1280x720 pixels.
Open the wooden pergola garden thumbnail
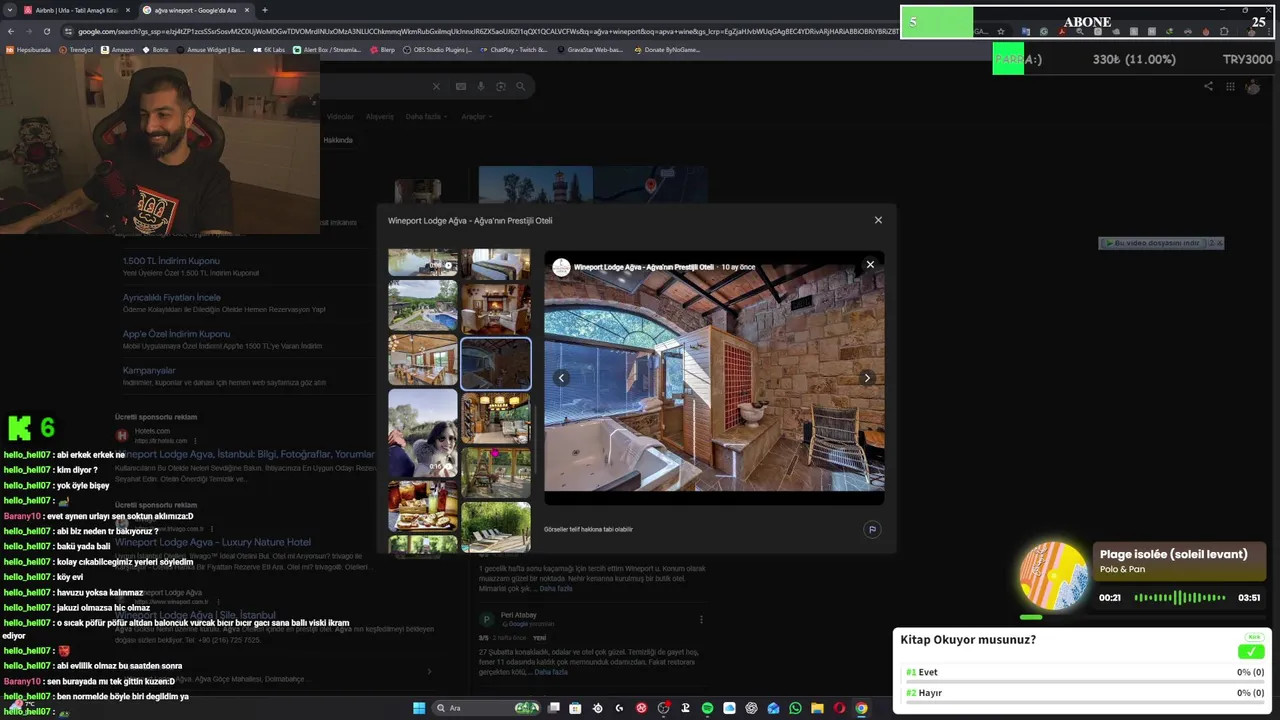click(496, 472)
